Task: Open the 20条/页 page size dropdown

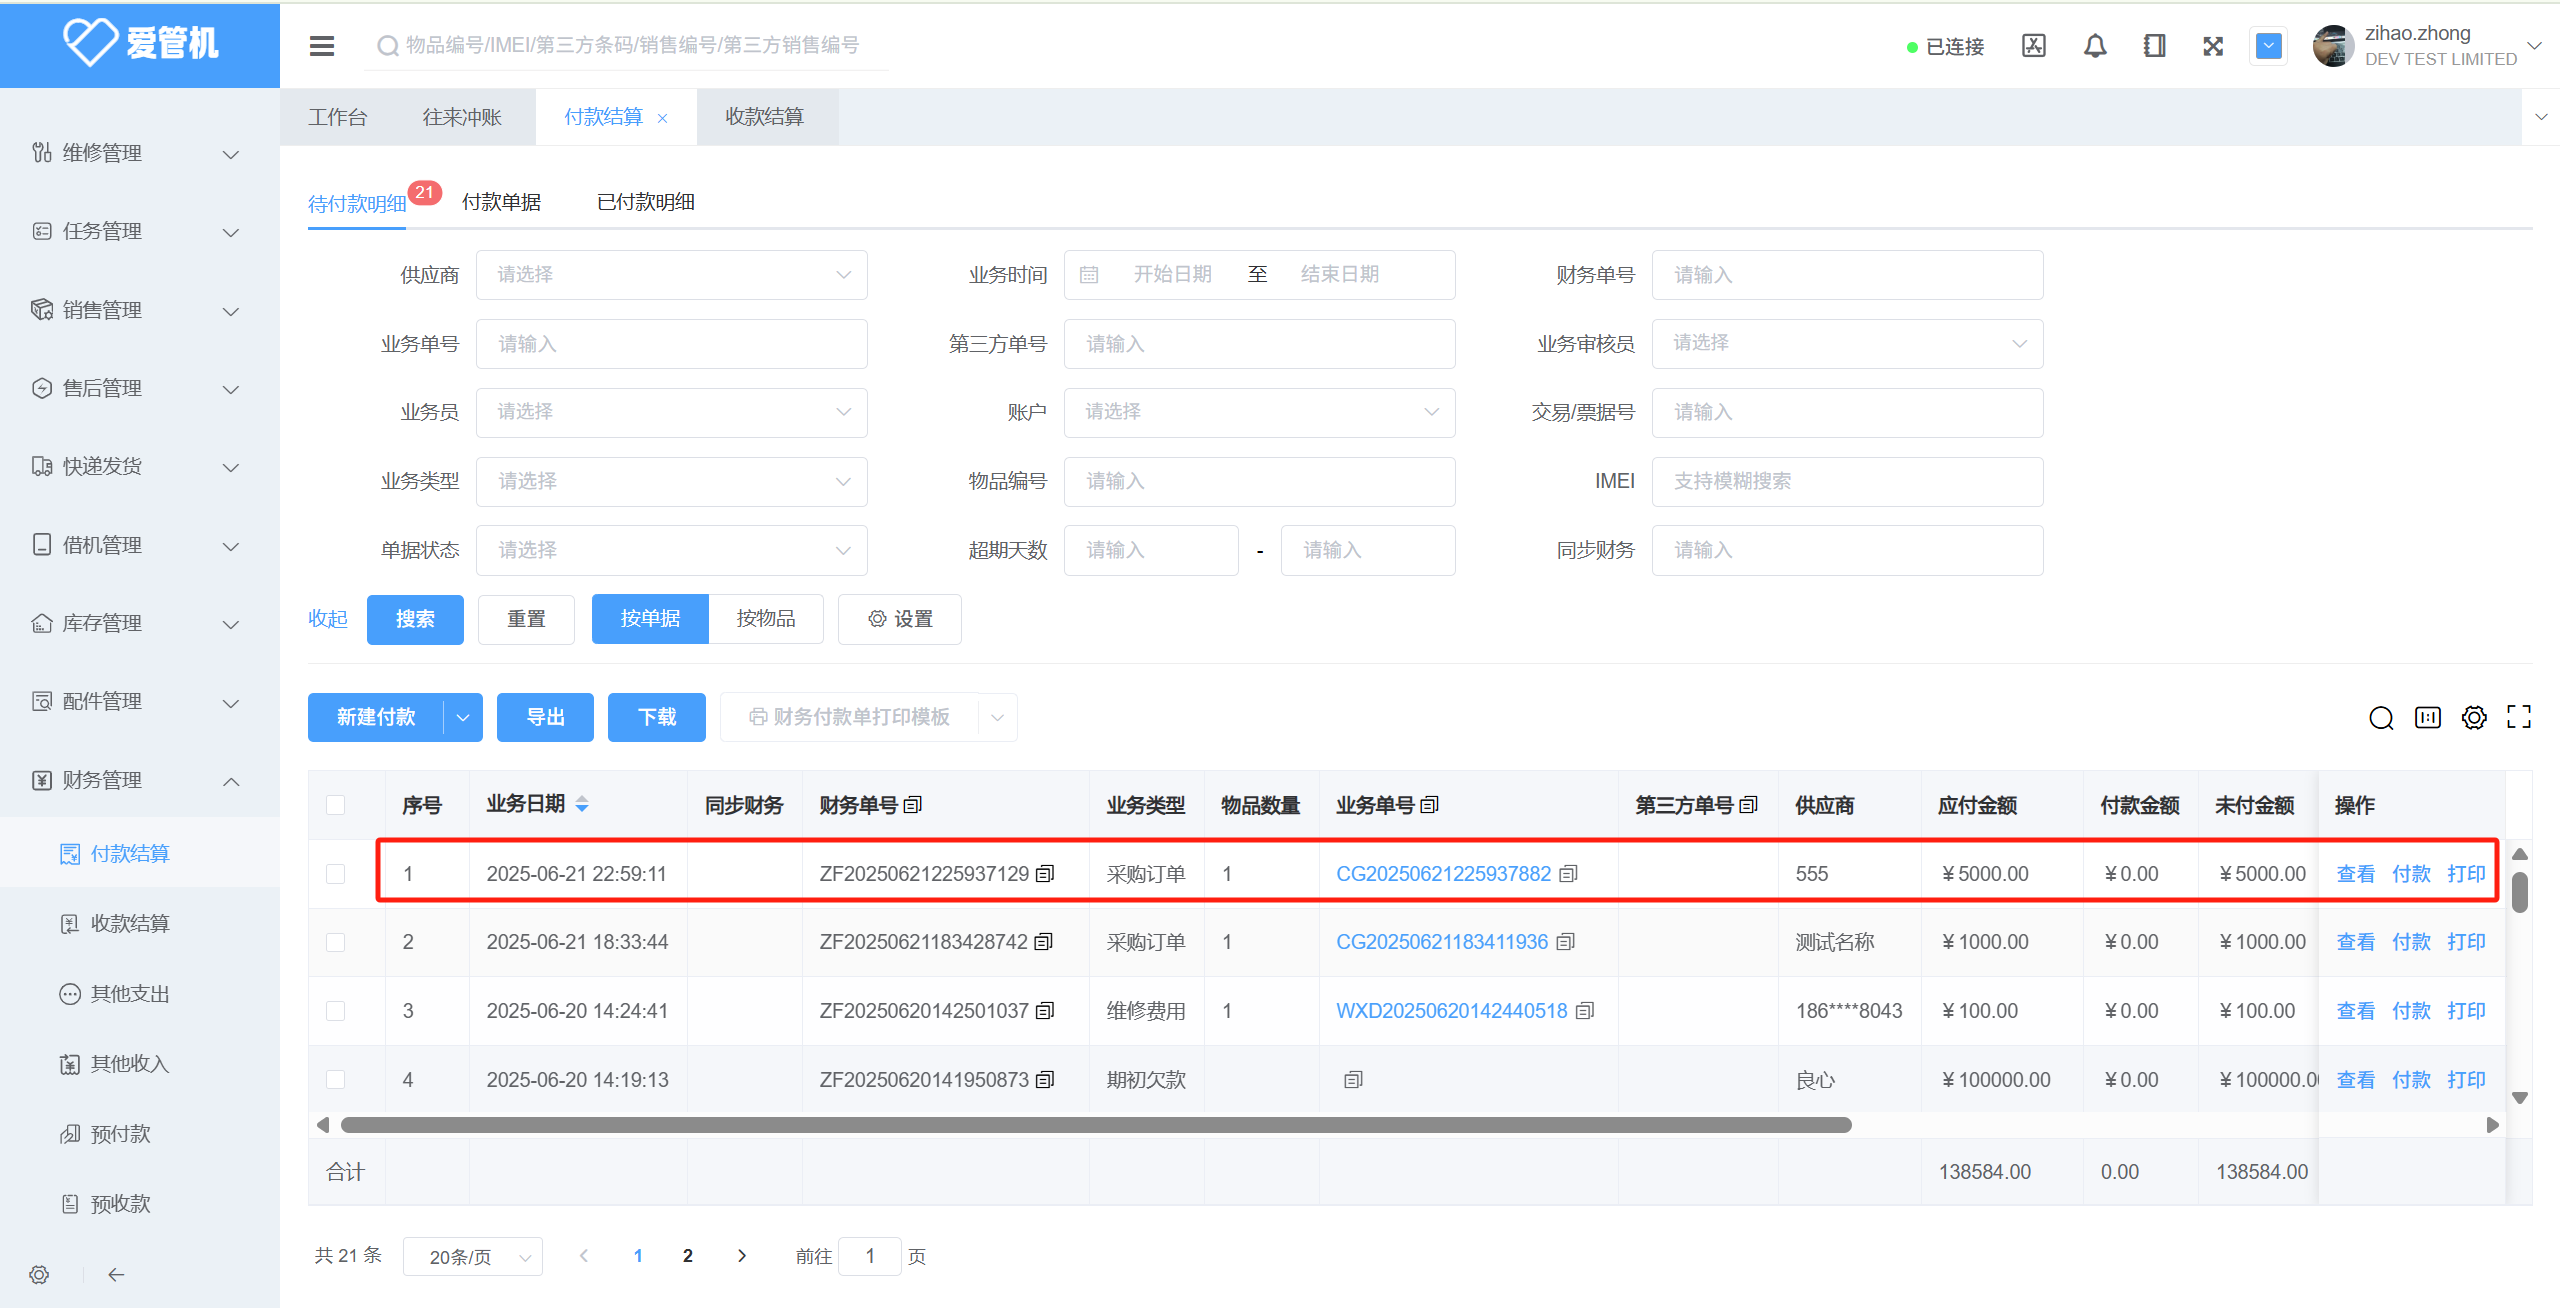Action: 473,1257
